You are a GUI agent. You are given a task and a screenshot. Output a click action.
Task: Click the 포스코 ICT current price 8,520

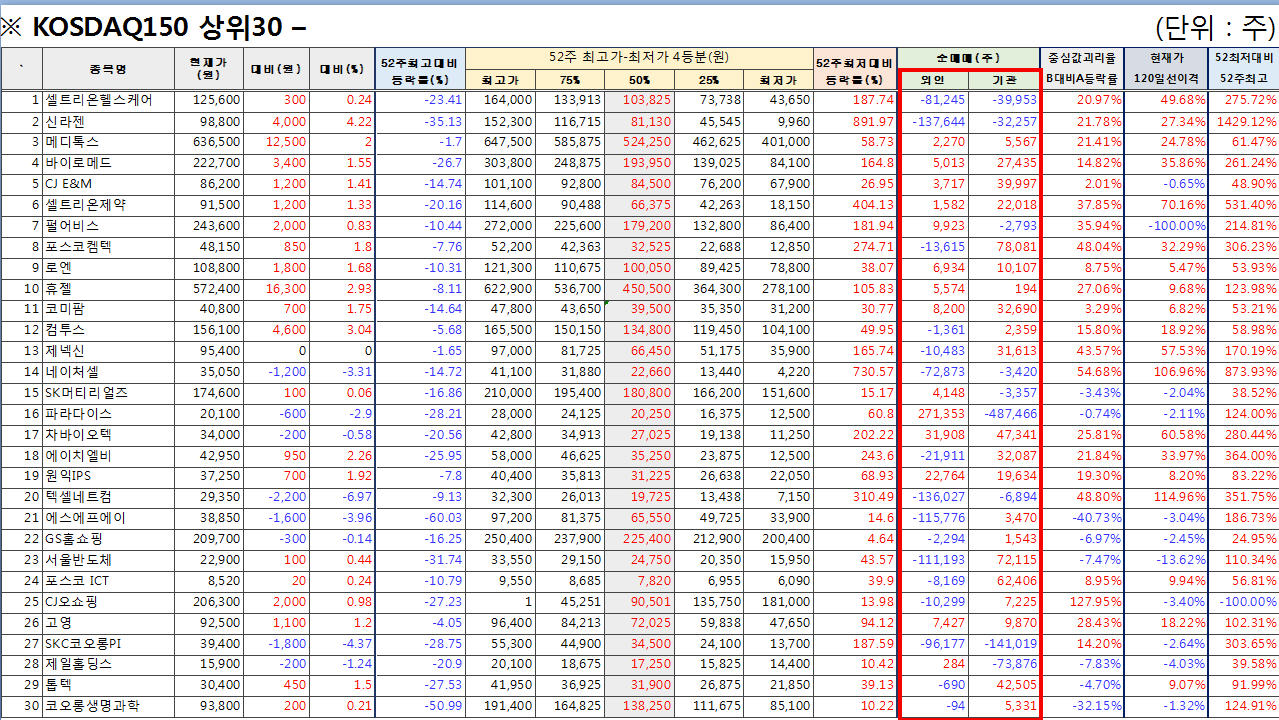click(x=210, y=581)
